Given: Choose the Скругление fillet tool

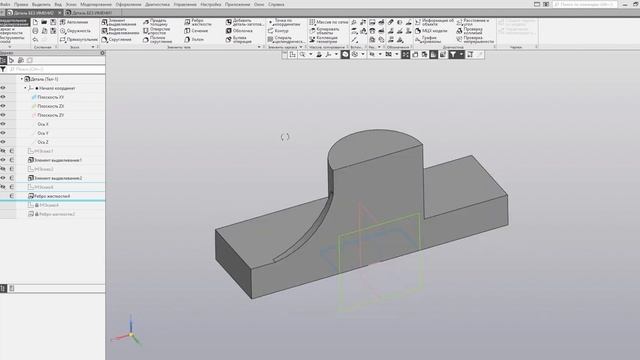Looking at the screenshot, I should click(116, 40).
